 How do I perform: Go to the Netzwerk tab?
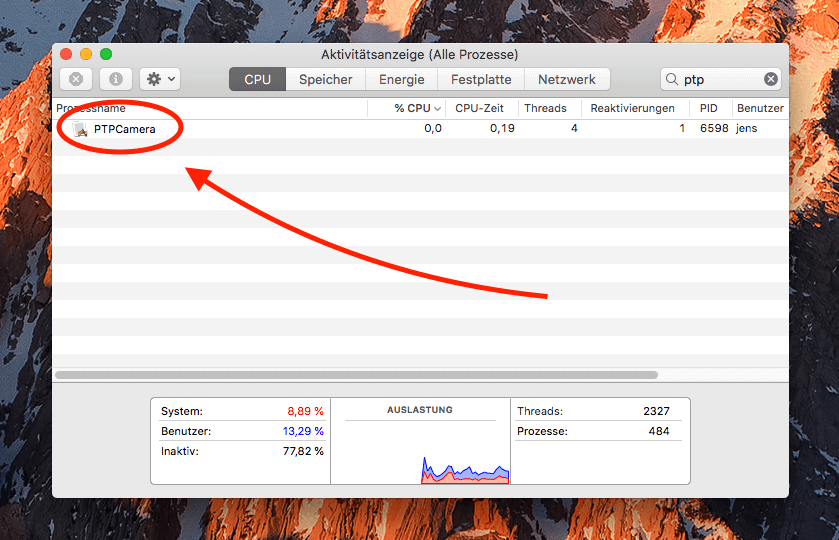[567, 79]
